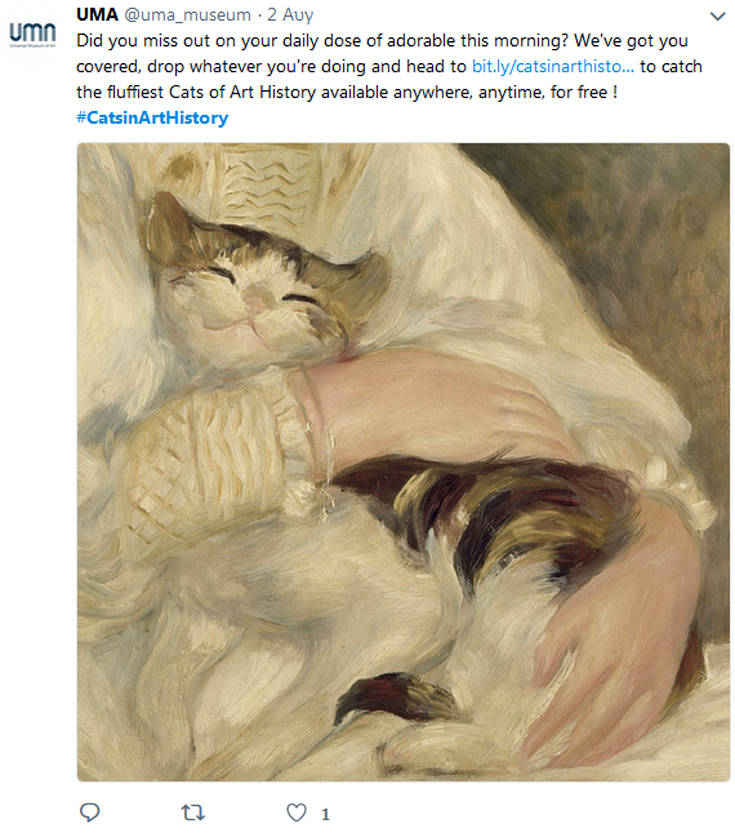This screenshot has height=833, width=735.
Task: Click the #CatsinArtHistory hashtag
Action: [x=152, y=117]
